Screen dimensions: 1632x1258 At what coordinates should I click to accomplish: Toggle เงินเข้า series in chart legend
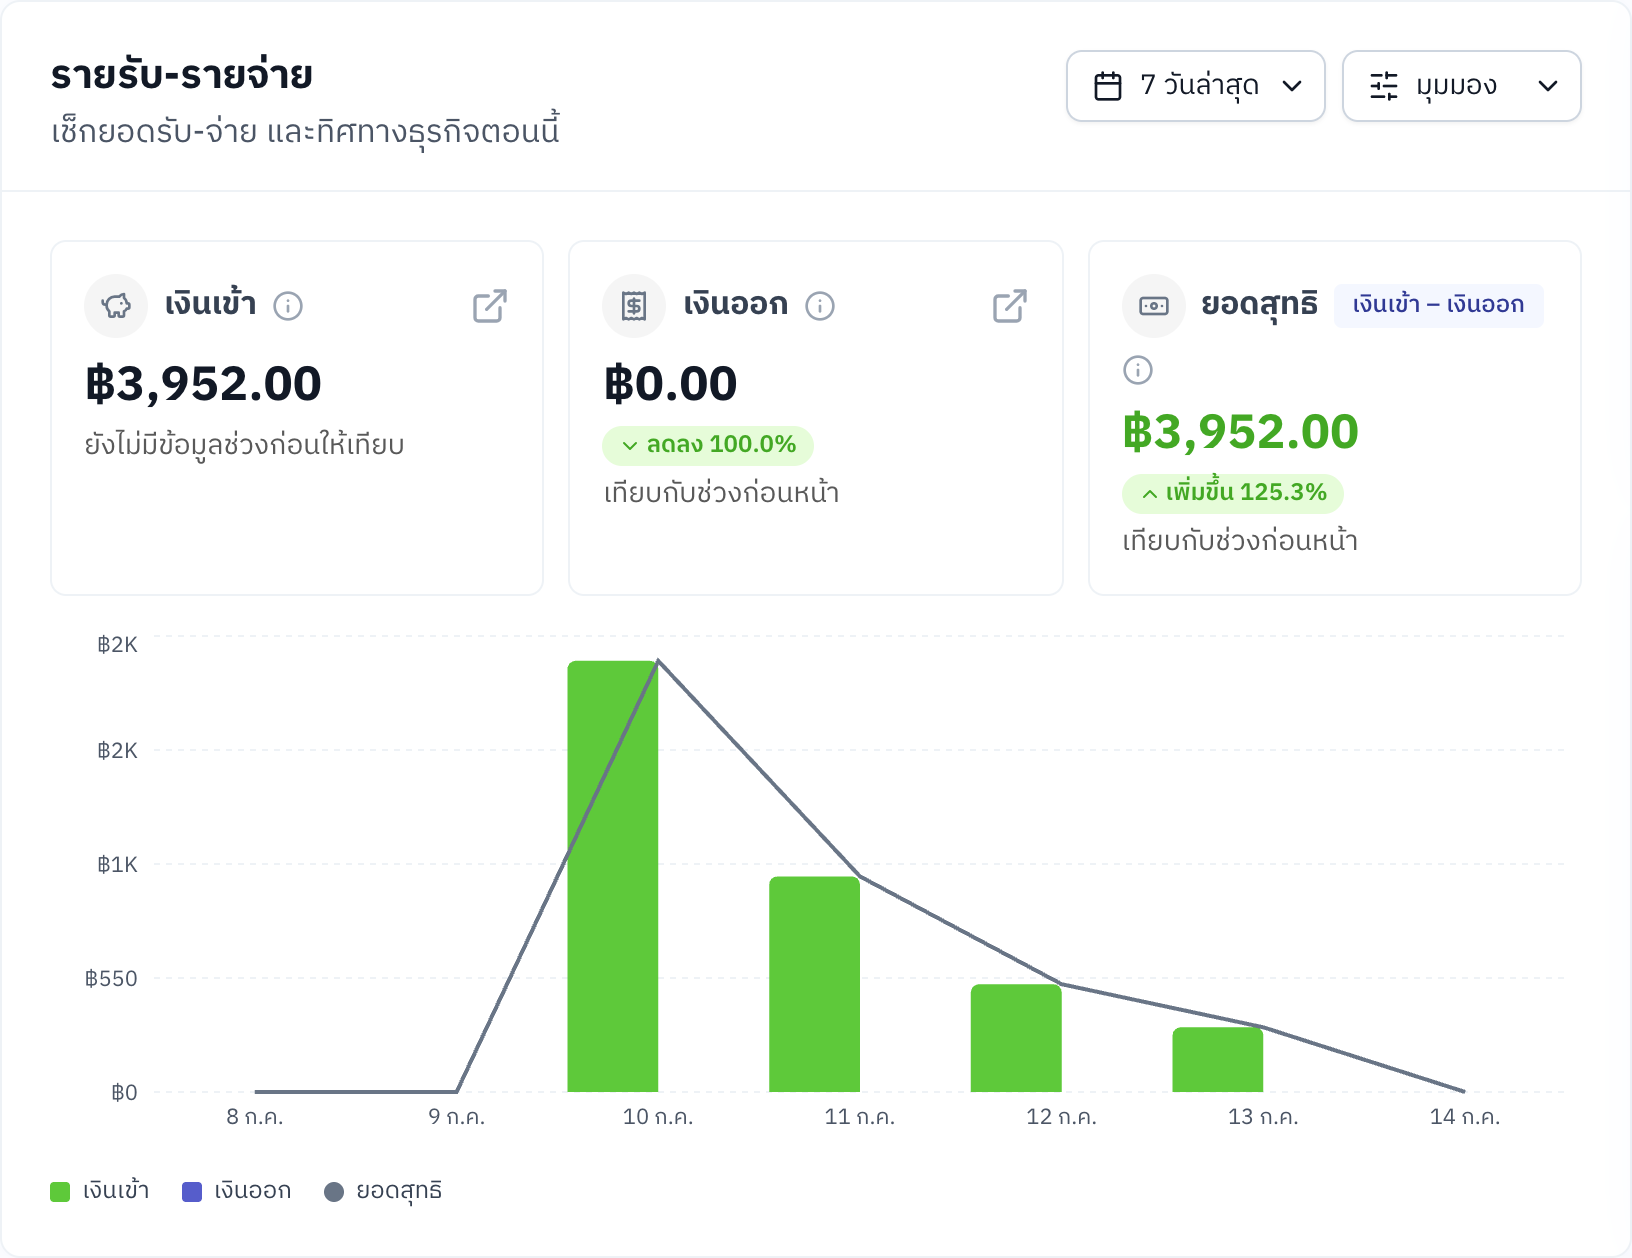pos(100,1191)
